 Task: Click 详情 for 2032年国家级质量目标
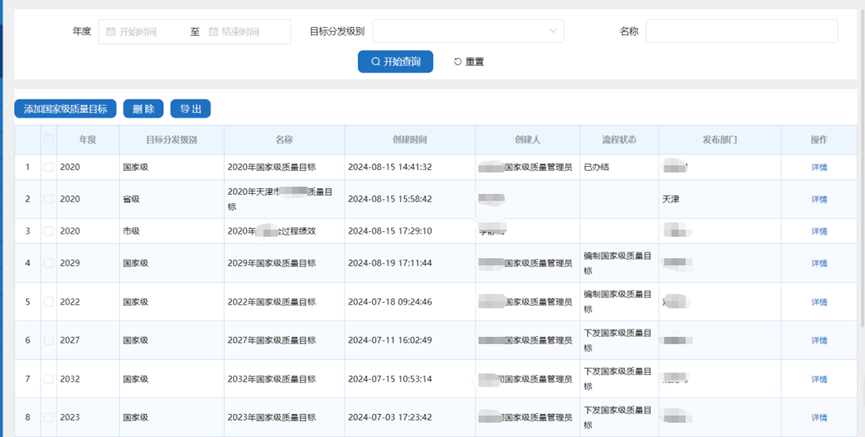pos(819,379)
